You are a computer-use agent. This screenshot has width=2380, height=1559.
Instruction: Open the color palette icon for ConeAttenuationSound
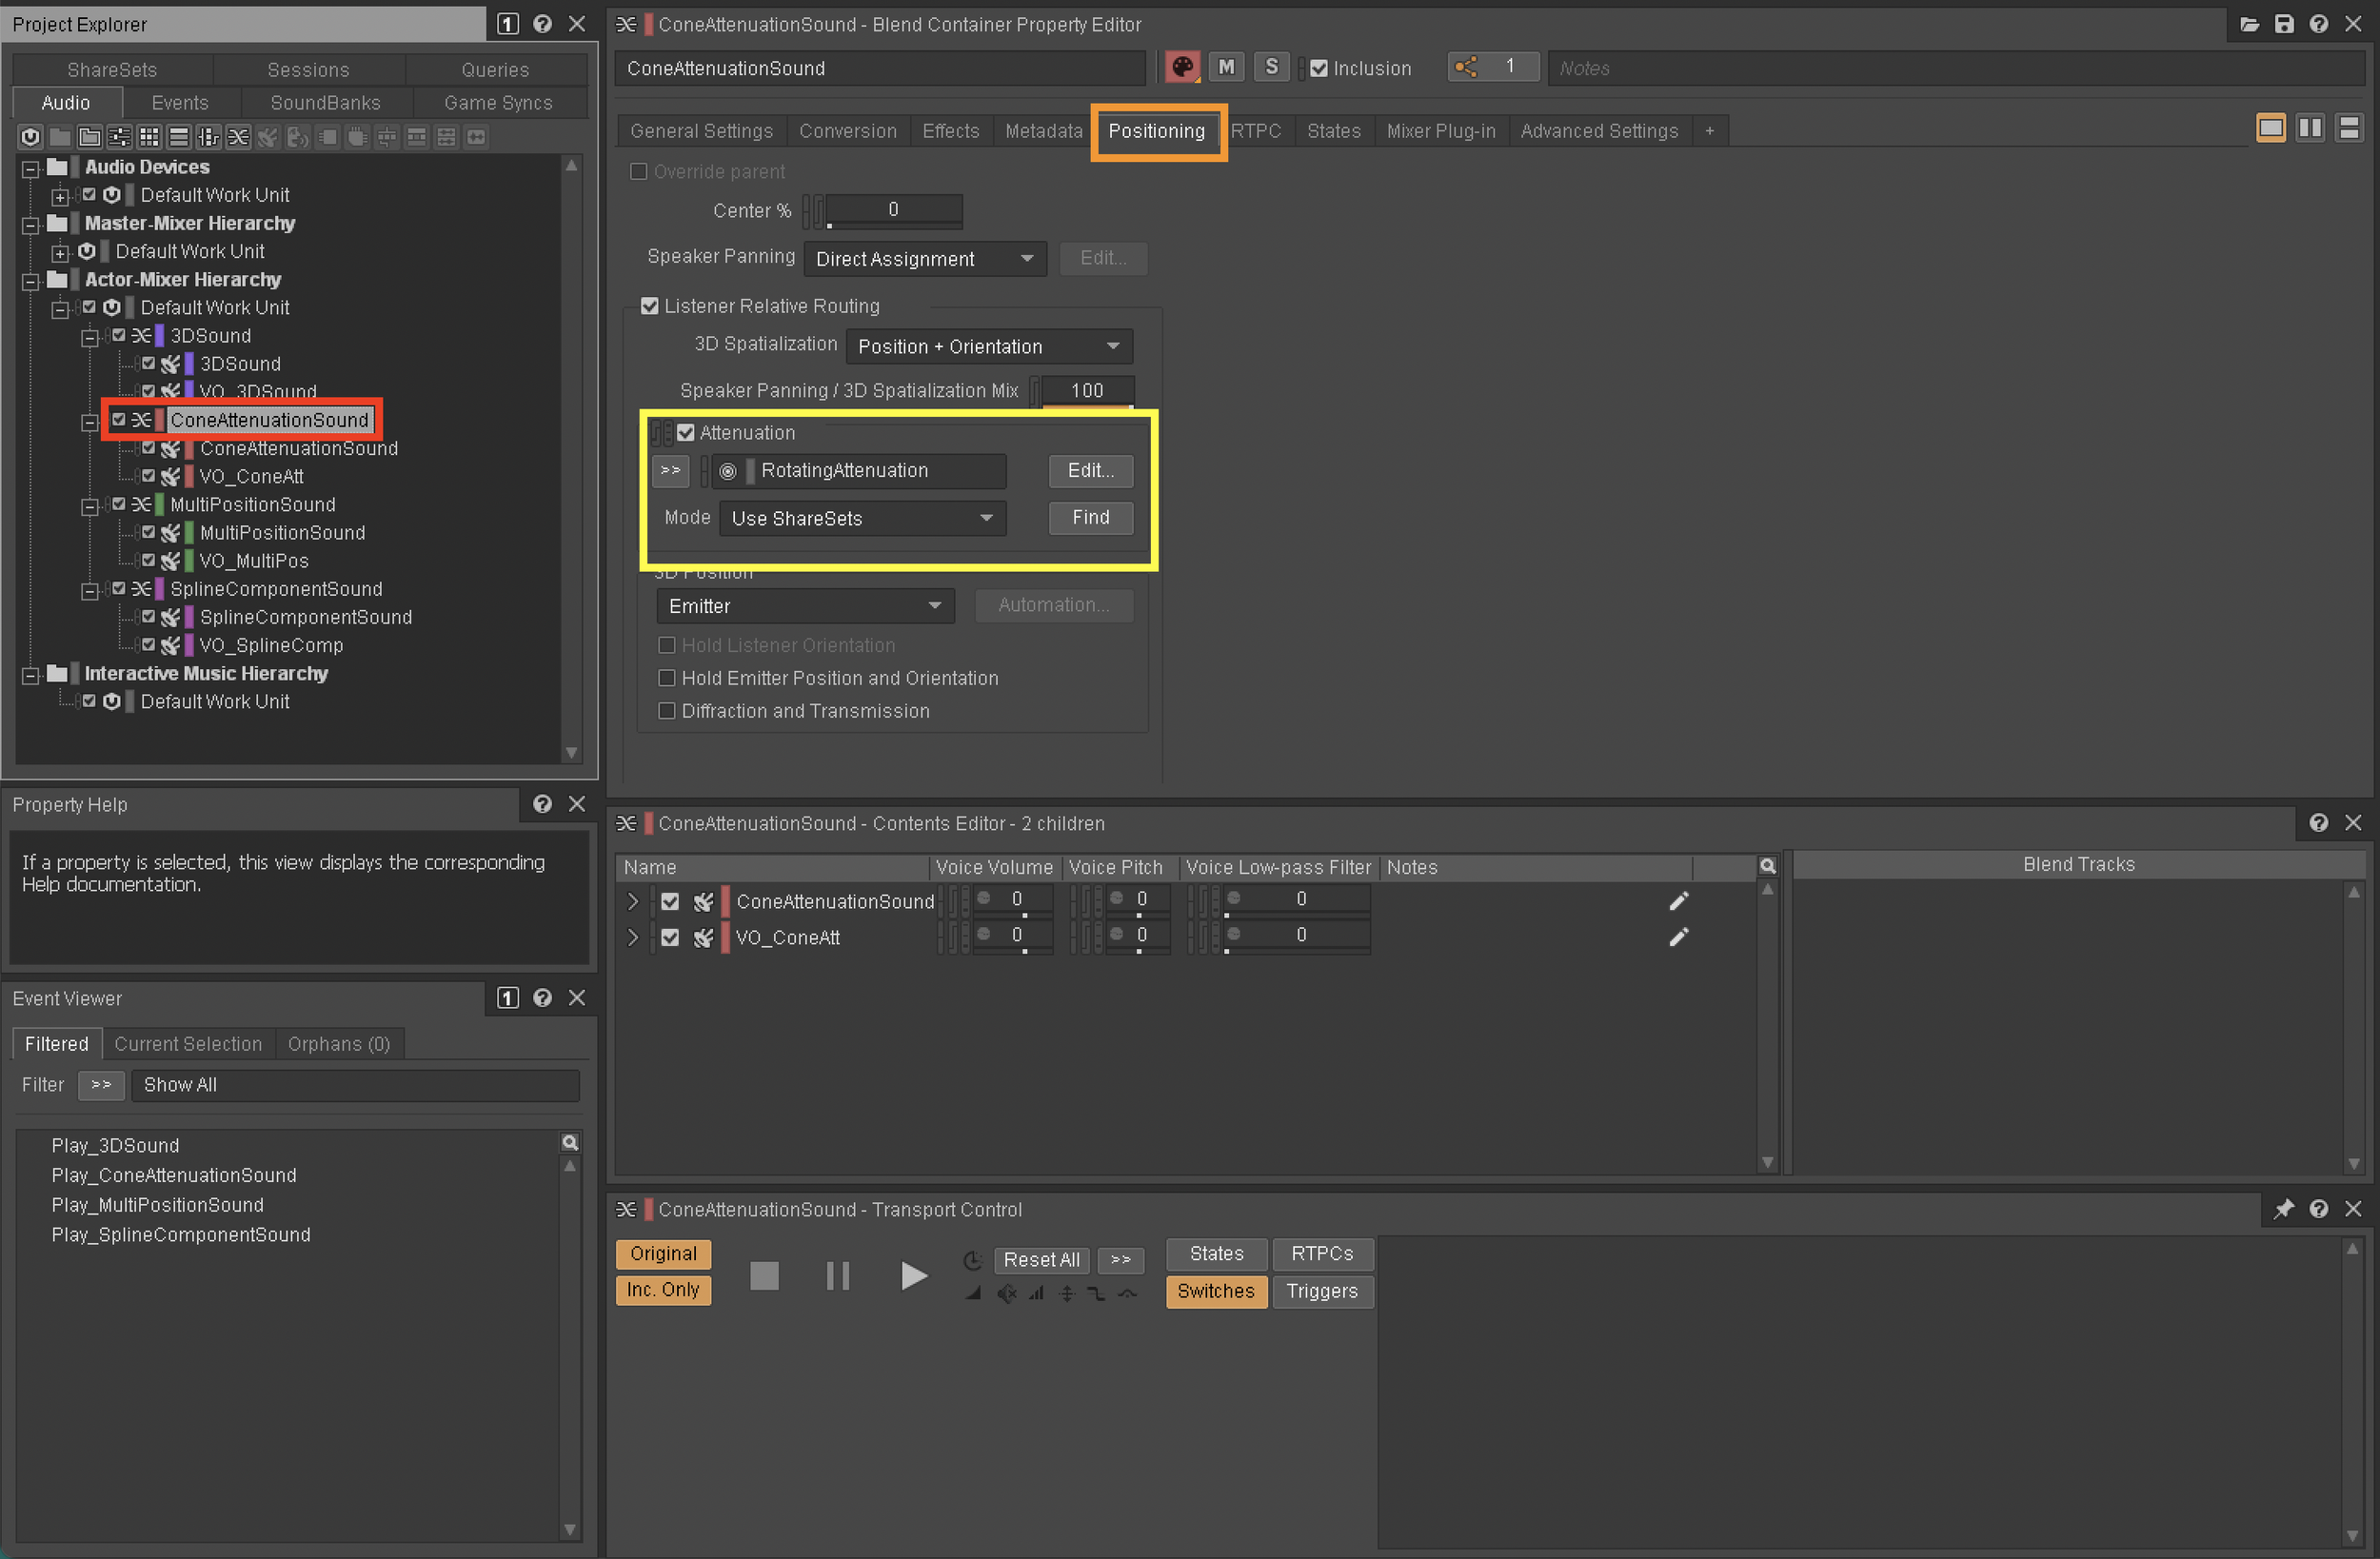[1182, 67]
